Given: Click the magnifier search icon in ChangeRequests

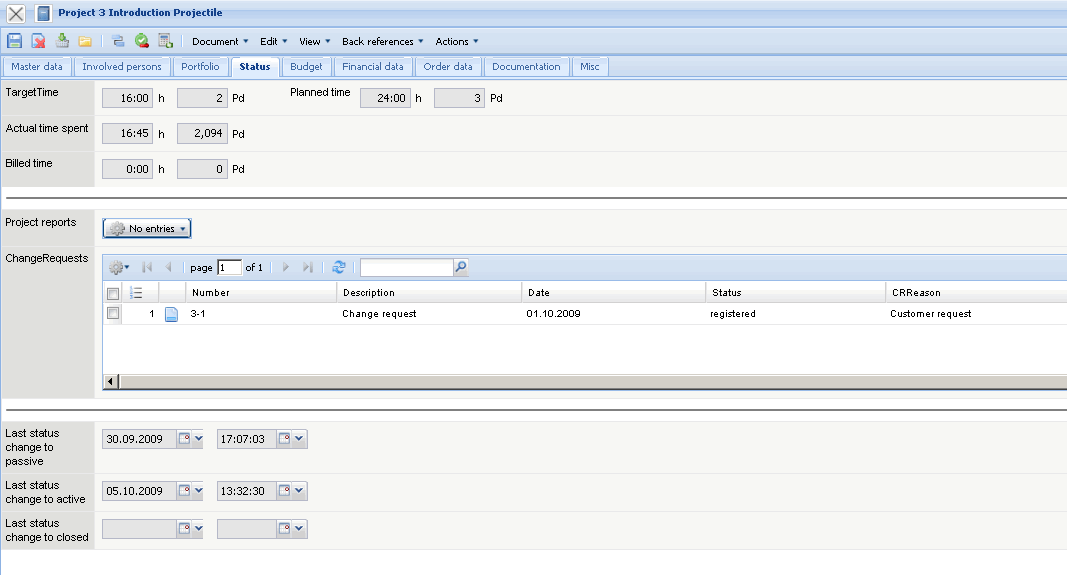Looking at the screenshot, I should coord(460,267).
